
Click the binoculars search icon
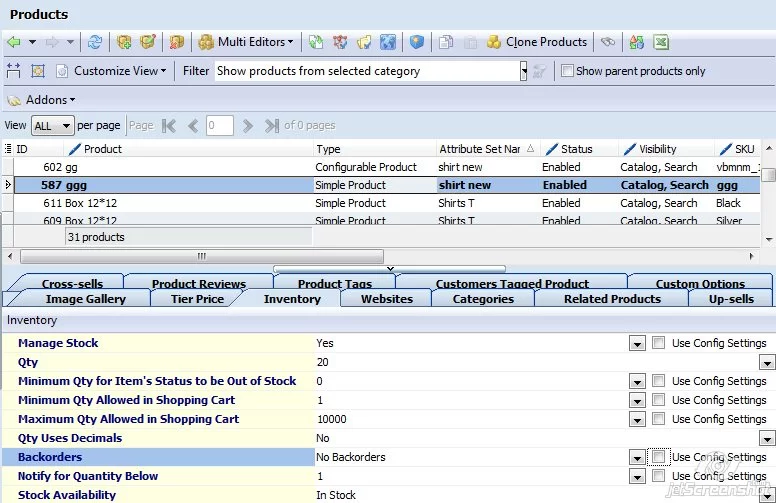point(608,43)
